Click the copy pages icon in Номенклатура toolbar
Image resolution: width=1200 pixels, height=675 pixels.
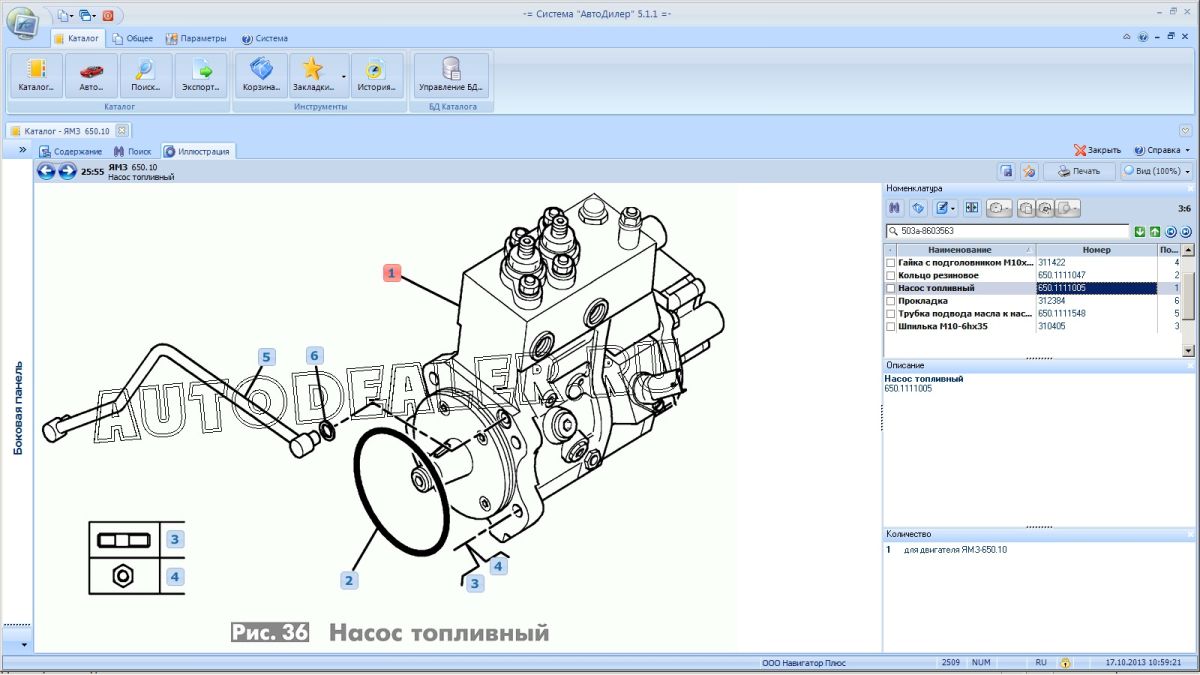click(1027, 208)
